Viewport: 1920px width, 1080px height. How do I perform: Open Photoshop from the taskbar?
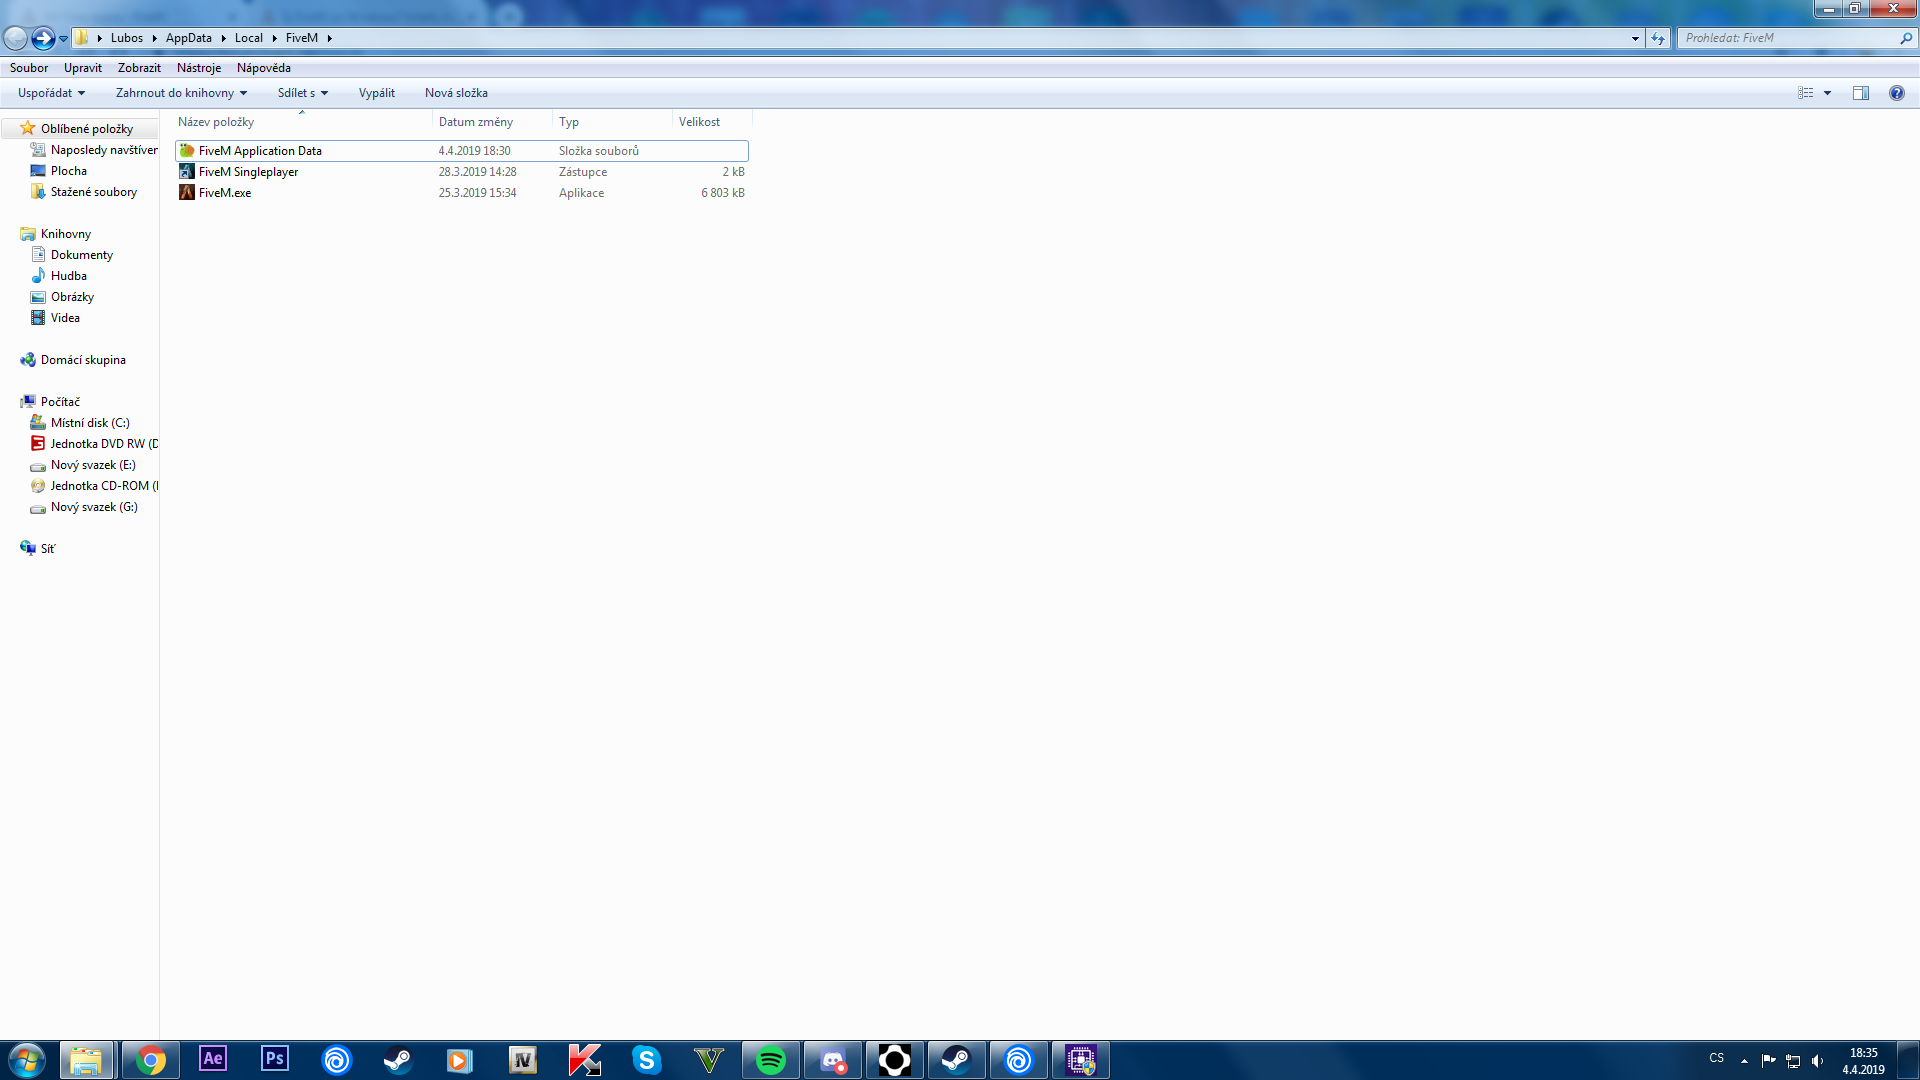[x=274, y=1060]
